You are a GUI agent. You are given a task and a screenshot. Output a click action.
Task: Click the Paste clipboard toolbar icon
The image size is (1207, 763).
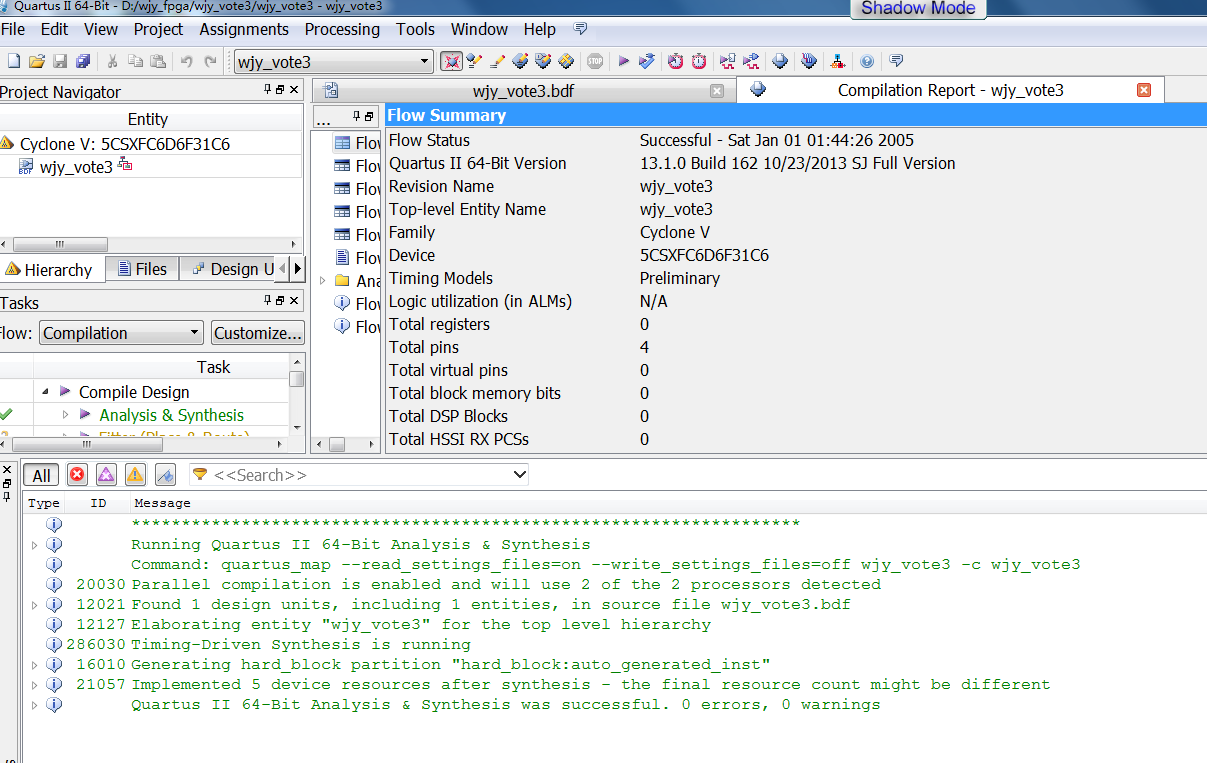point(158,62)
